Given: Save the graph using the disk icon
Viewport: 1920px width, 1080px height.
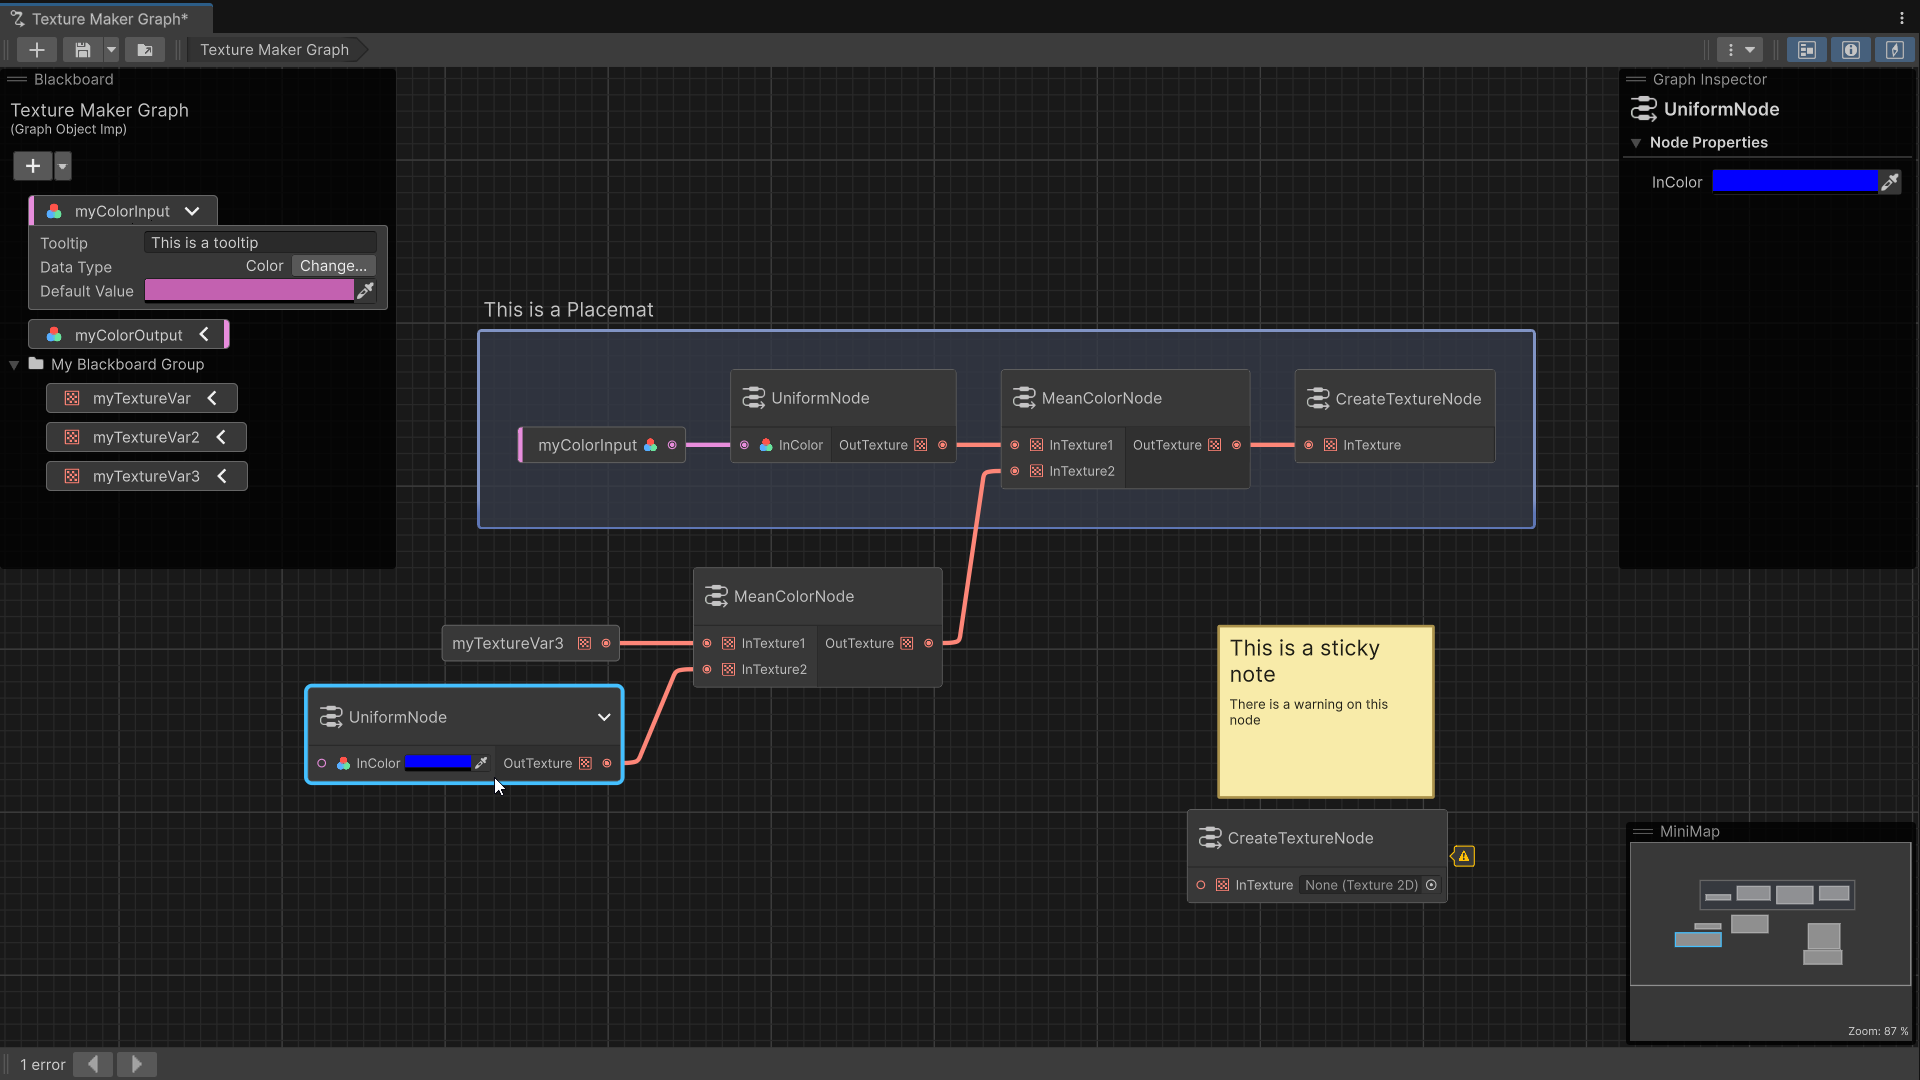Looking at the screenshot, I should pyautogui.click(x=82, y=49).
